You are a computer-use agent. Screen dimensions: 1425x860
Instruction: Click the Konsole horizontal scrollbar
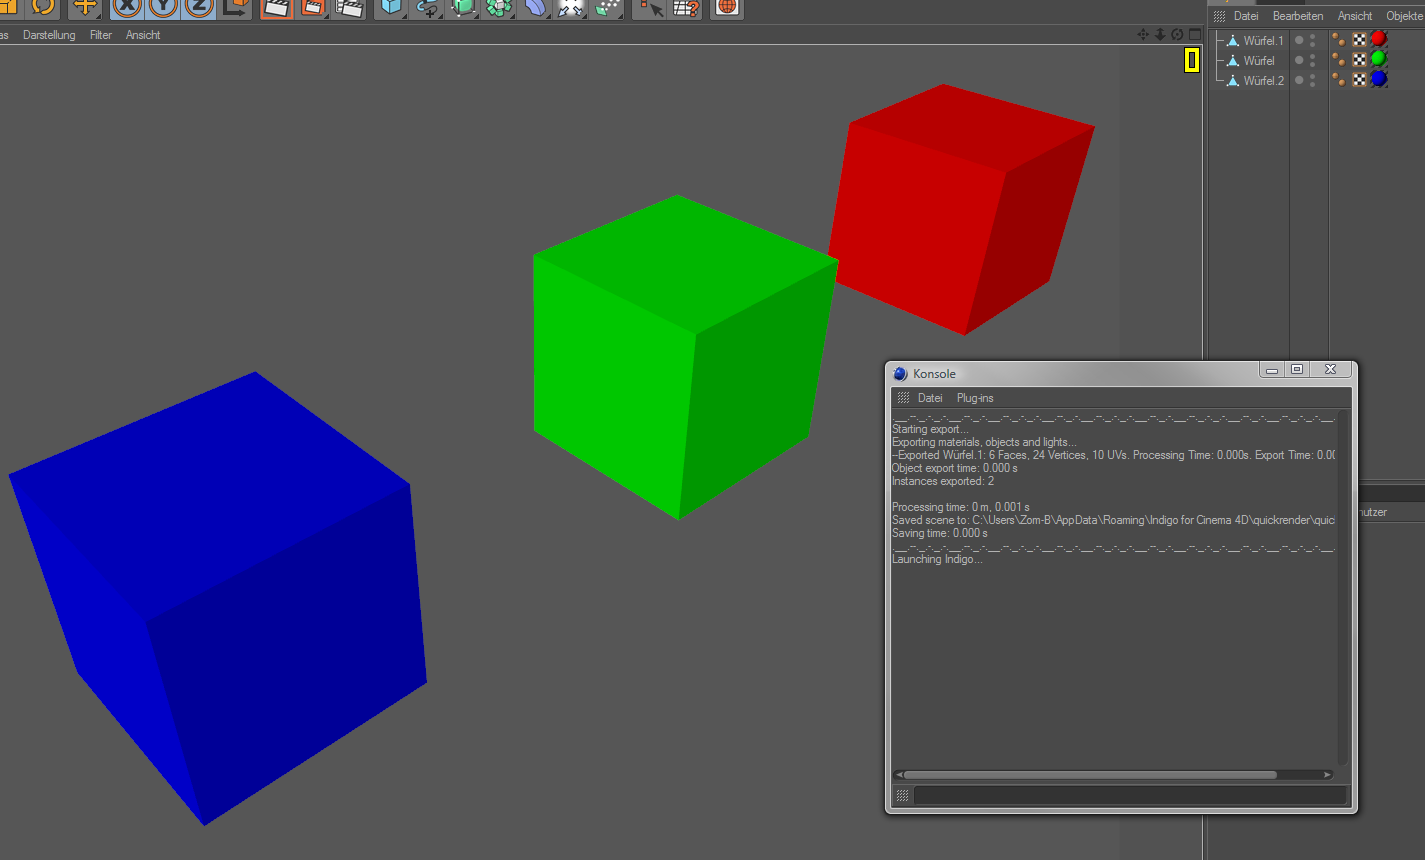(x=1090, y=775)
